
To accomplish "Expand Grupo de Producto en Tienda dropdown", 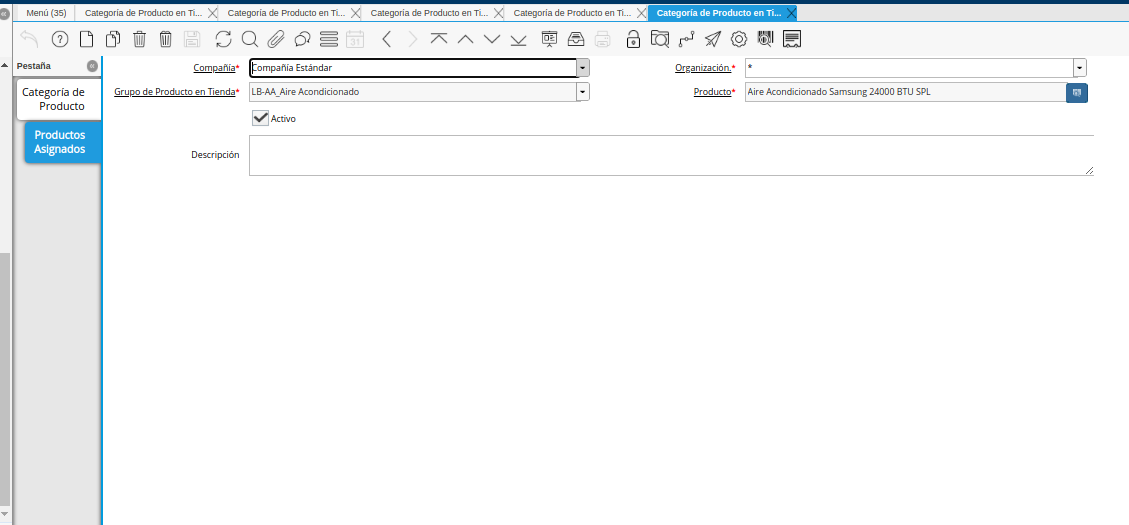I will coord(583,92).
